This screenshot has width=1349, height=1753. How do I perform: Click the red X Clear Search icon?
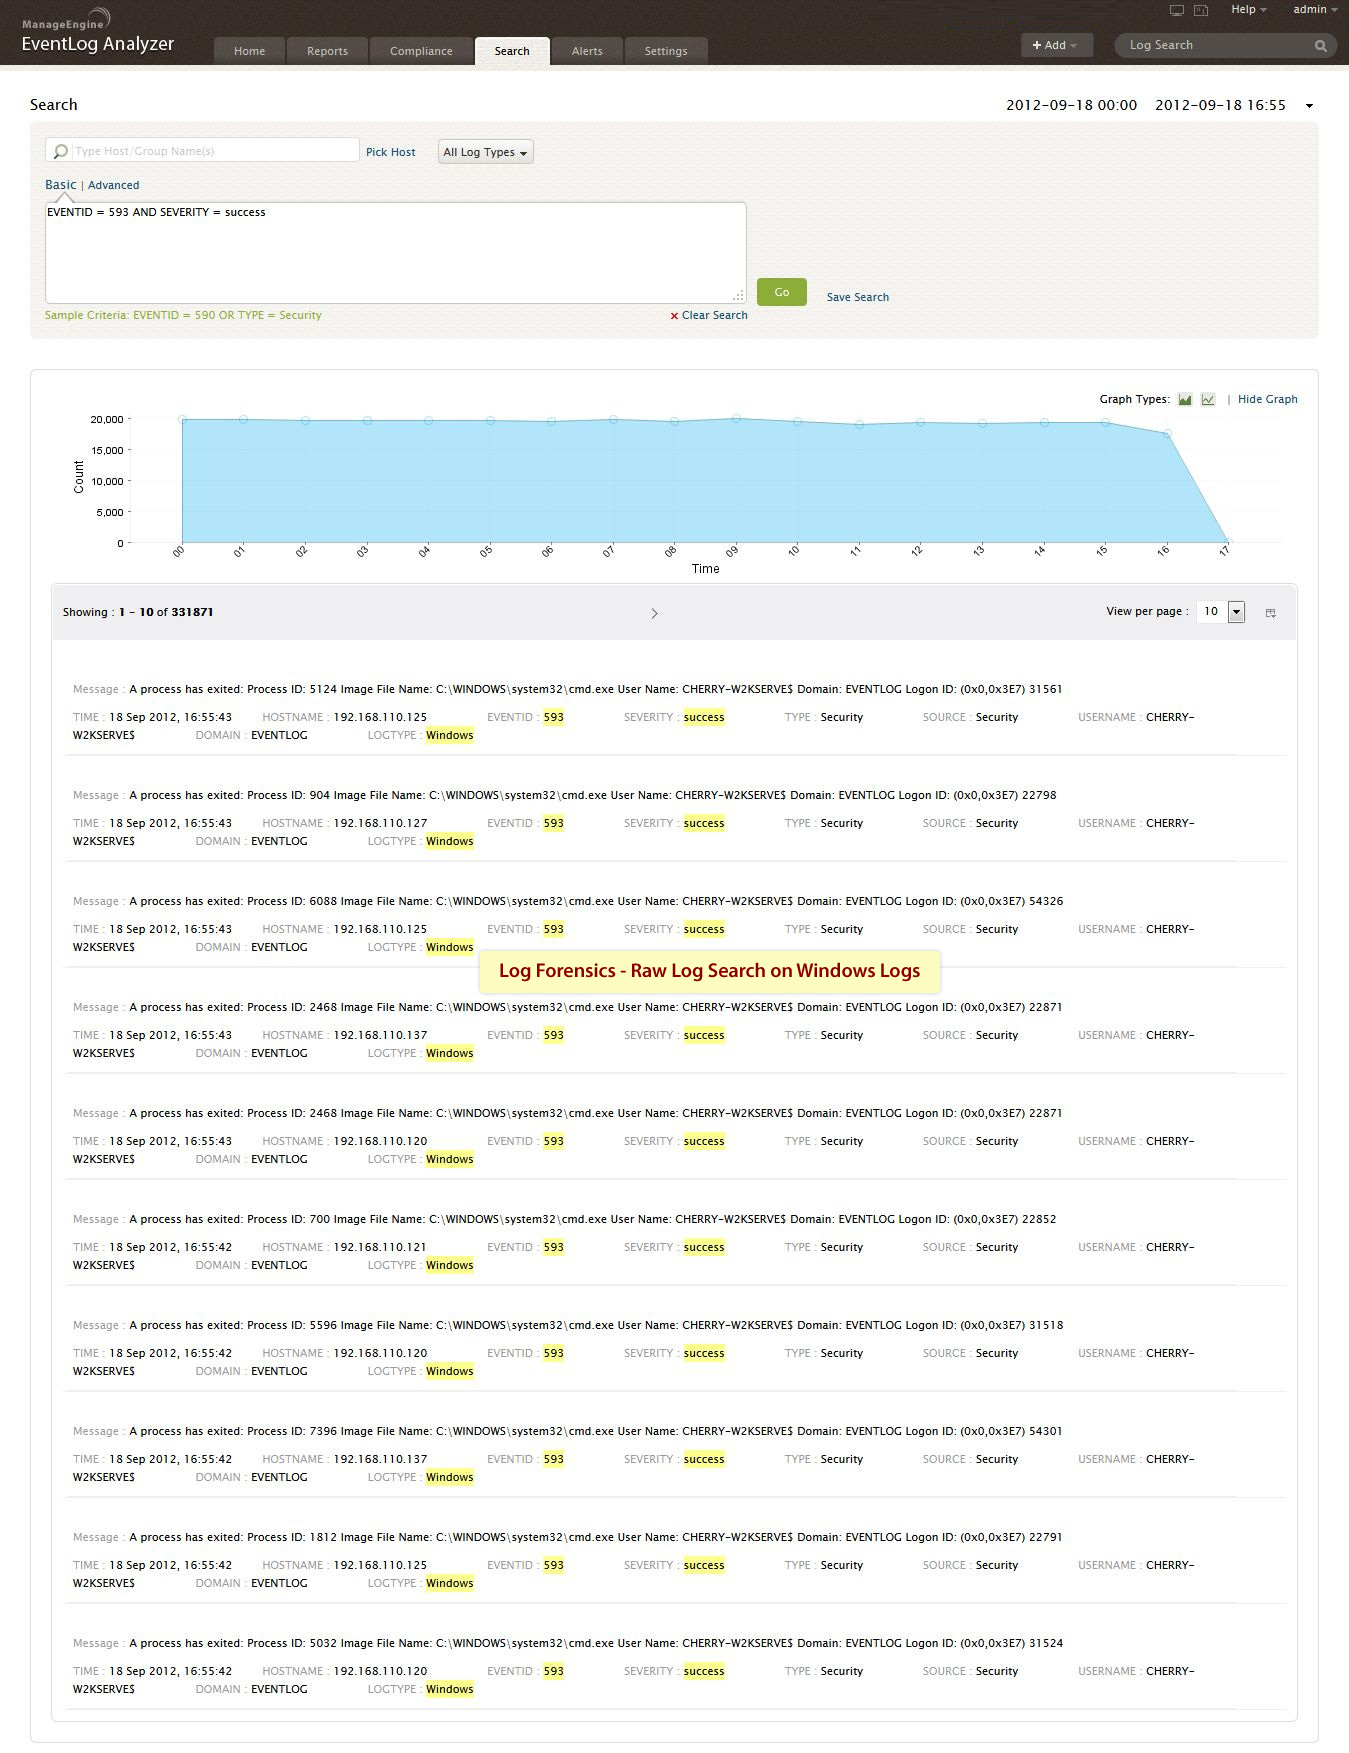pos(674,316)
